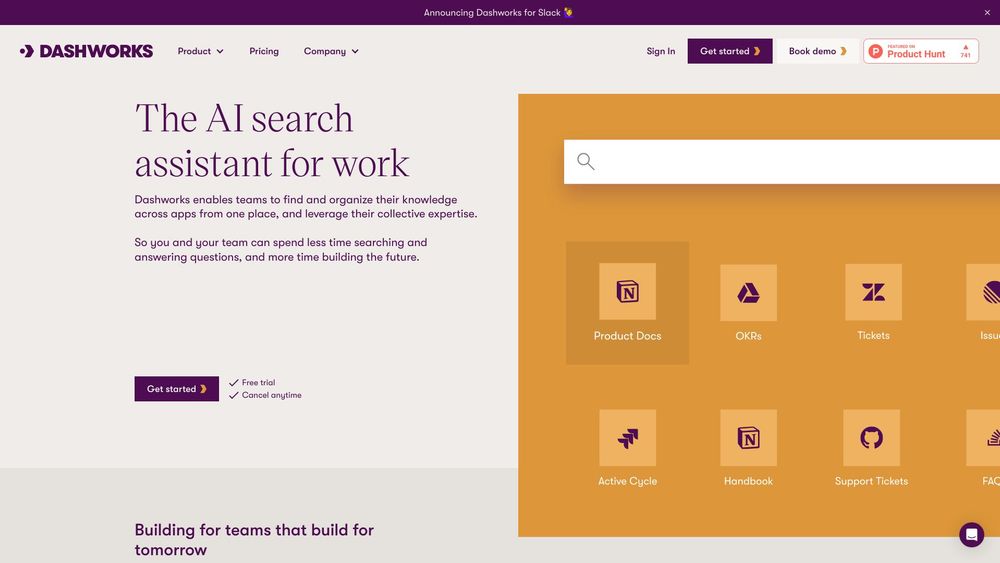Viewport: 1000px width, 563px height.
Task: Click the 'OKRs' label
Action: pyautogui.click(x=748, y=336)
